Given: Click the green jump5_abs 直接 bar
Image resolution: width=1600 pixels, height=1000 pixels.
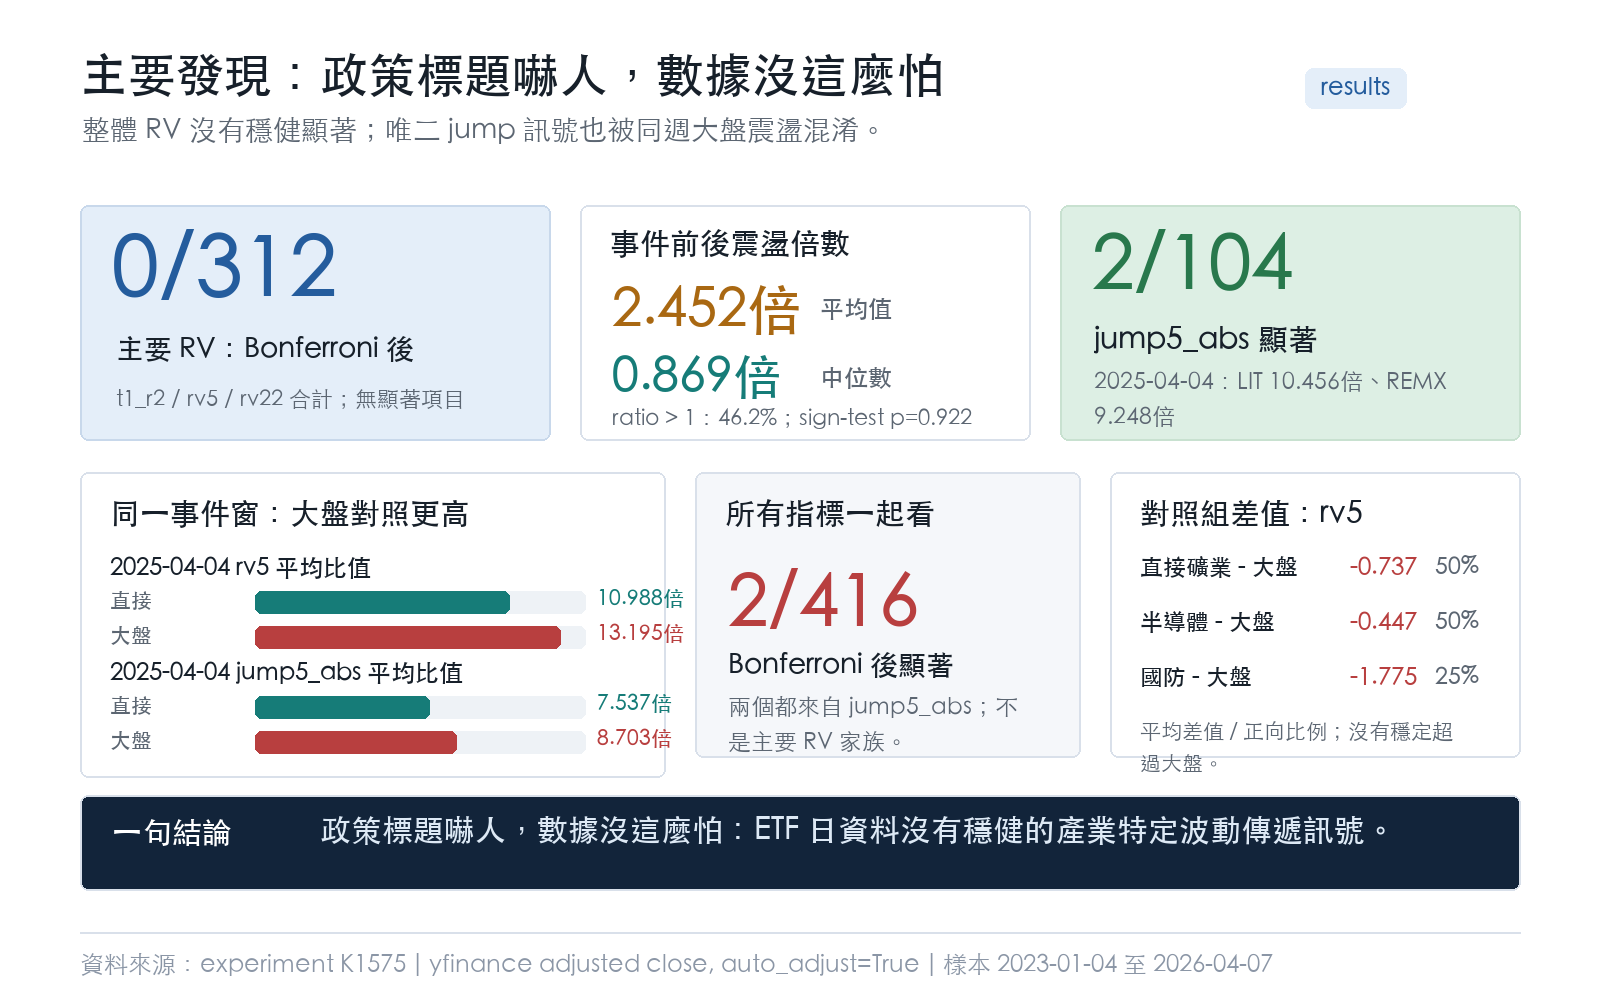Looking at the screenshot, I should 342,707.
